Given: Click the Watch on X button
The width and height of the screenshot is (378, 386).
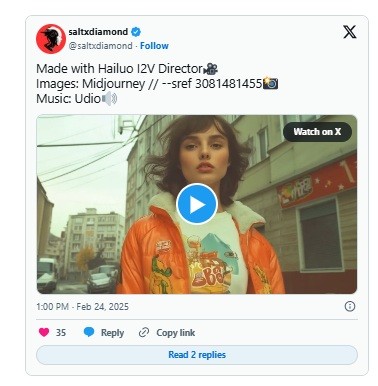Looking at the screenshot, I should (317, 132).
